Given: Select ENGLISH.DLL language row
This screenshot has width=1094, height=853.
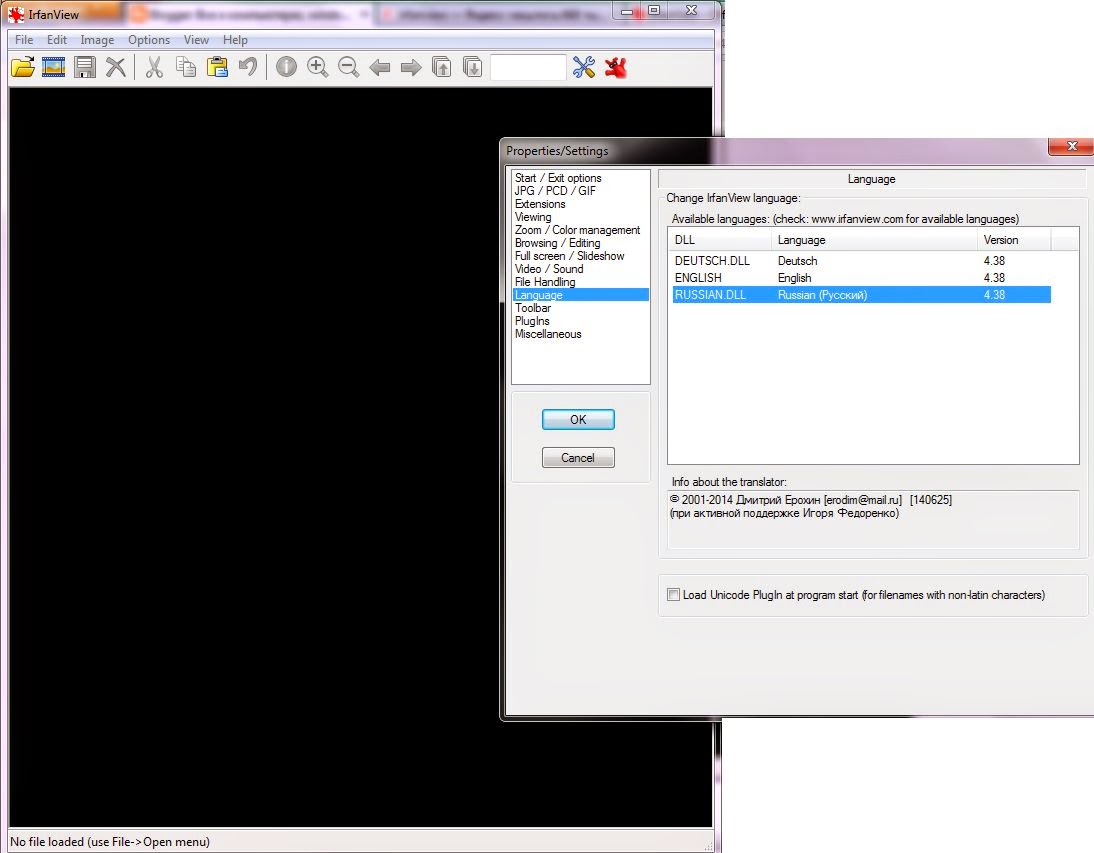Looking at the screenshot, I should (861, 278).
